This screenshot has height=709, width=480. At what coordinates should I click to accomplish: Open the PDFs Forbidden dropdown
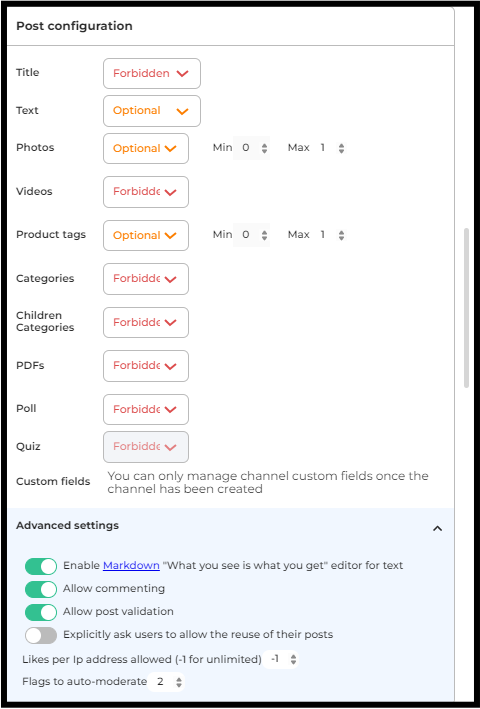click(146, 366)
